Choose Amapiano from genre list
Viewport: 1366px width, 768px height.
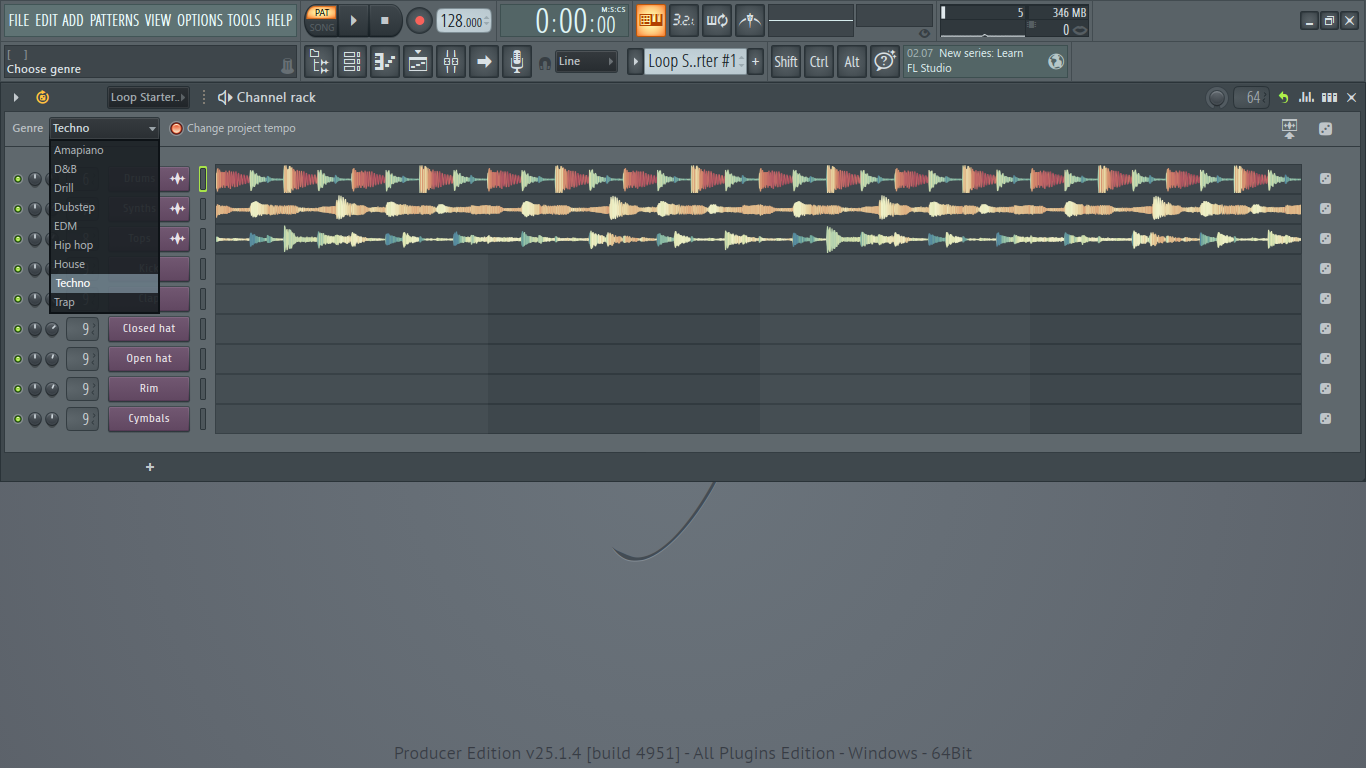(104, 150)
